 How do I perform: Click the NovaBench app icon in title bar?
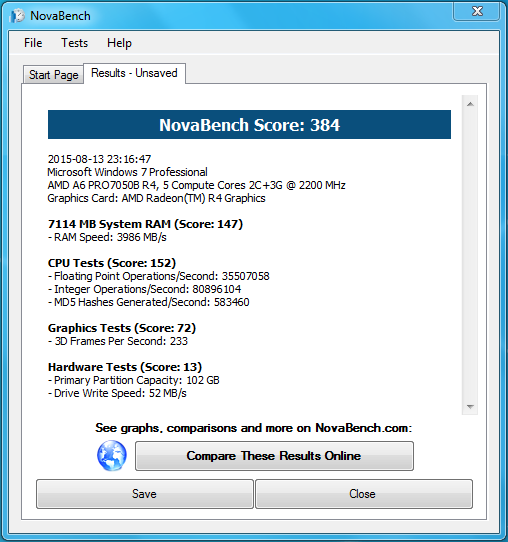pyautogui.click(x=17, y=16)
